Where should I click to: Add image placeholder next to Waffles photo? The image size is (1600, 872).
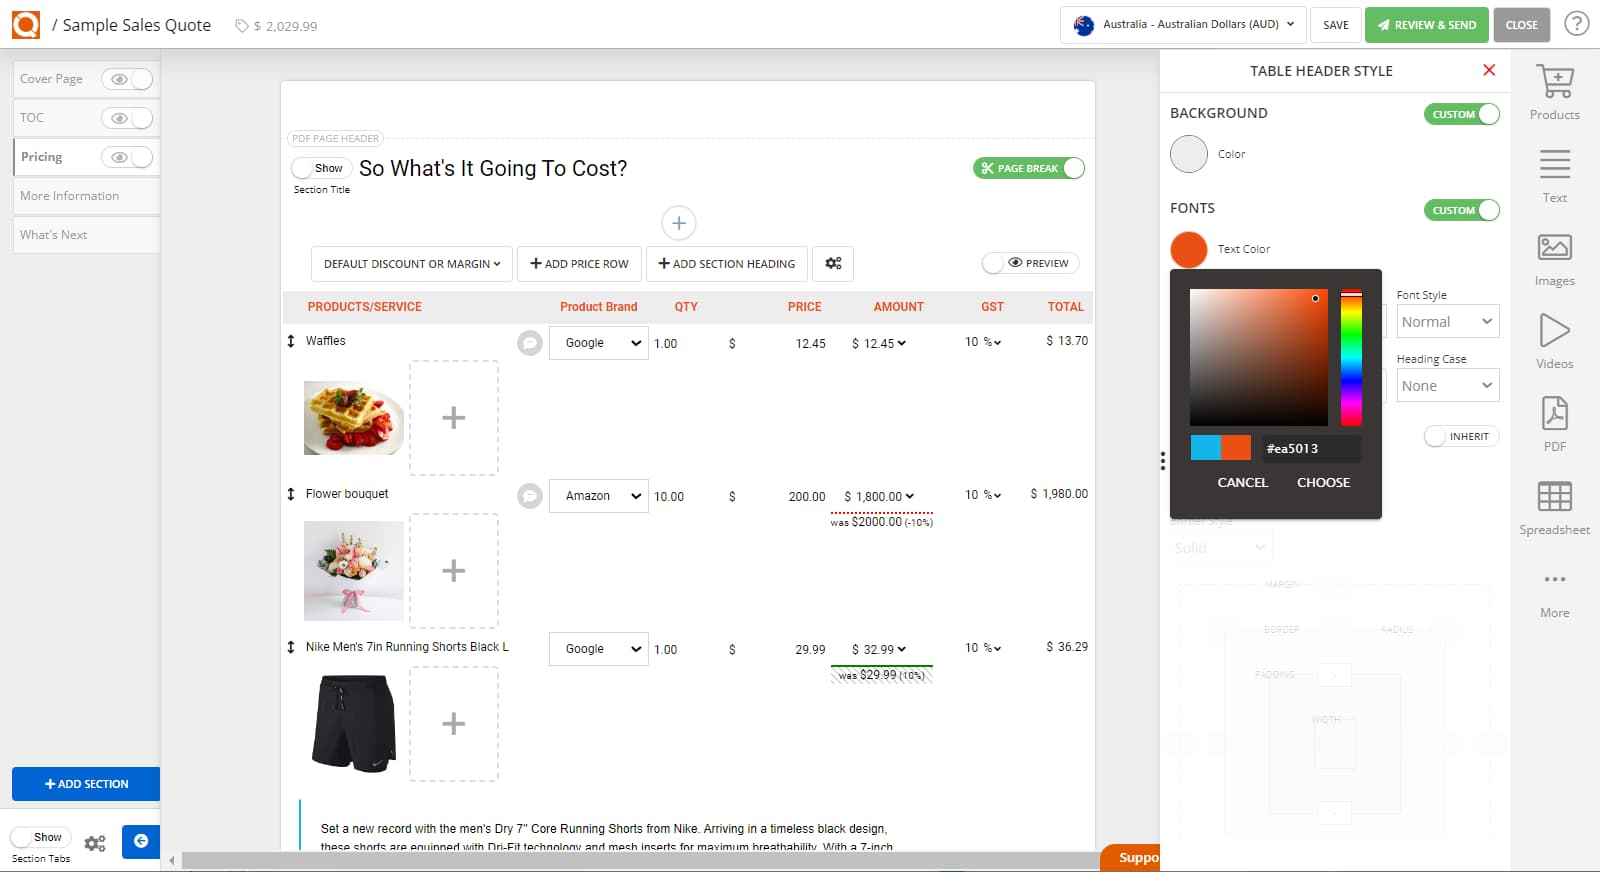pos(454,418)
